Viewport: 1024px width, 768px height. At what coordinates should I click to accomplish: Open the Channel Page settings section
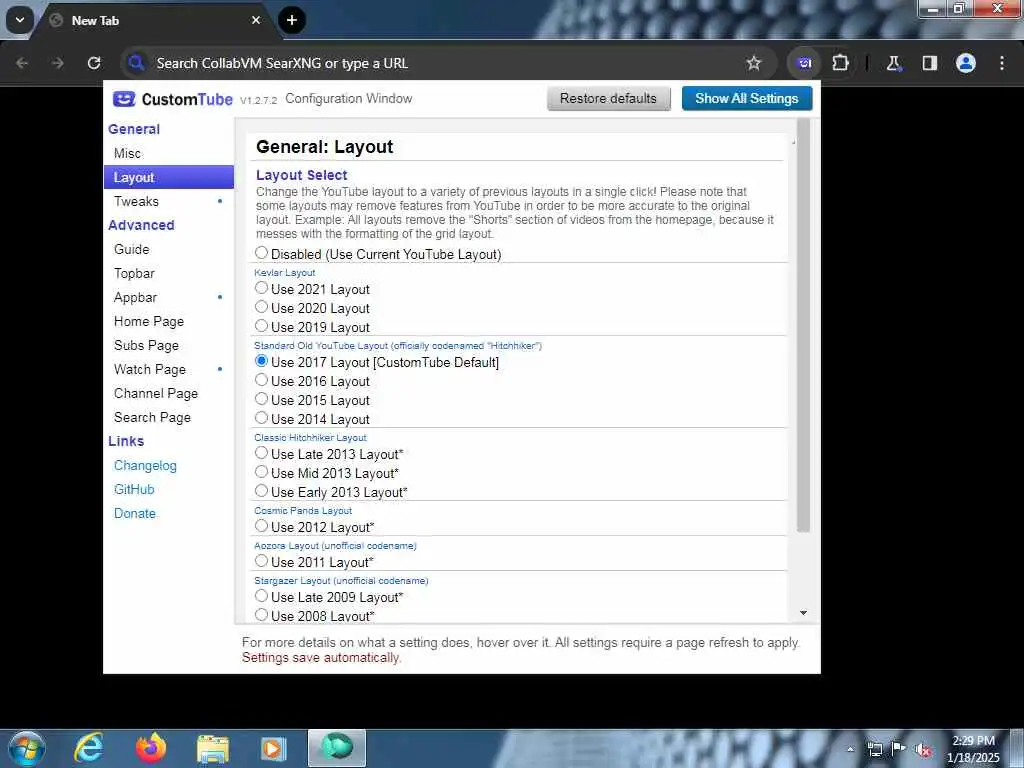pyautogui.click(x=168, y=393)
